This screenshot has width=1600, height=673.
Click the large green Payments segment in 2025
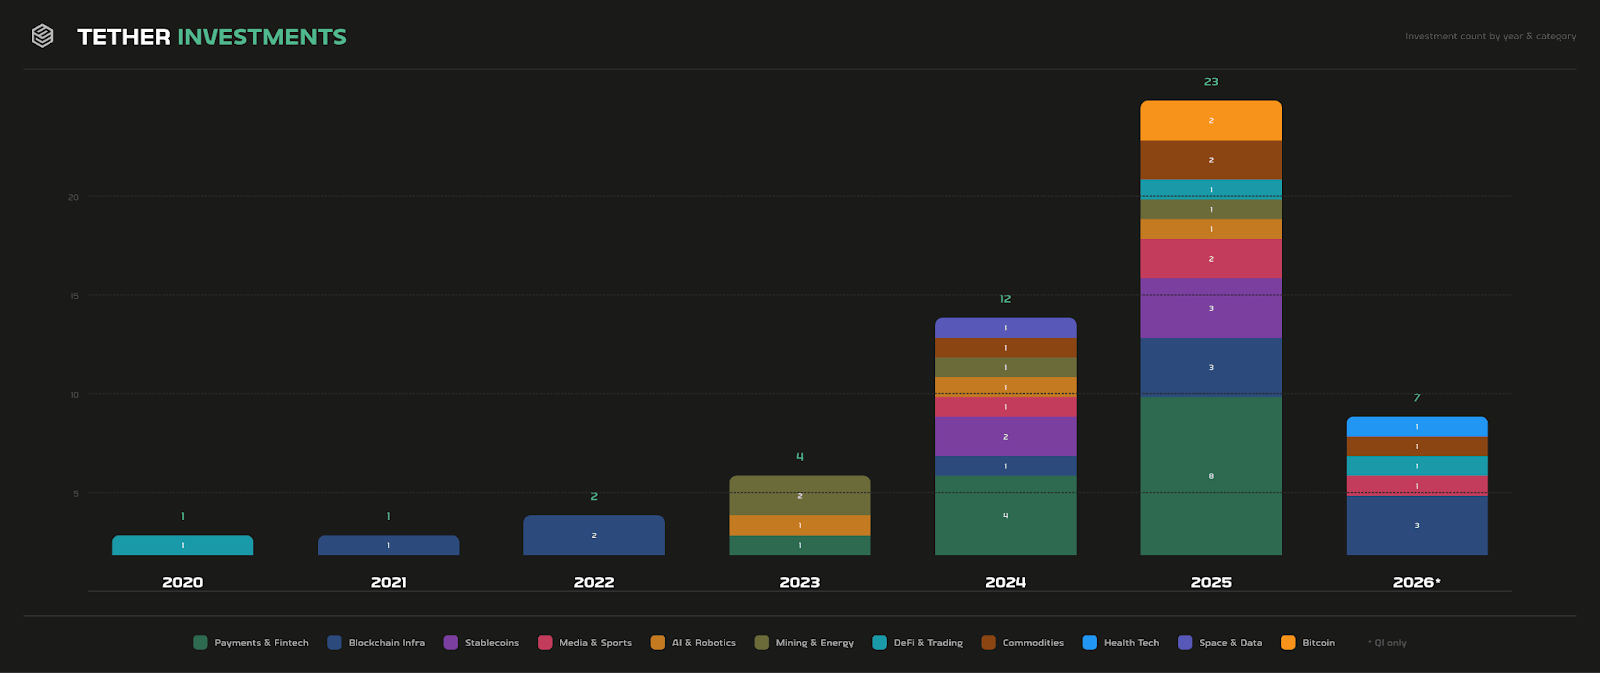1211,476
